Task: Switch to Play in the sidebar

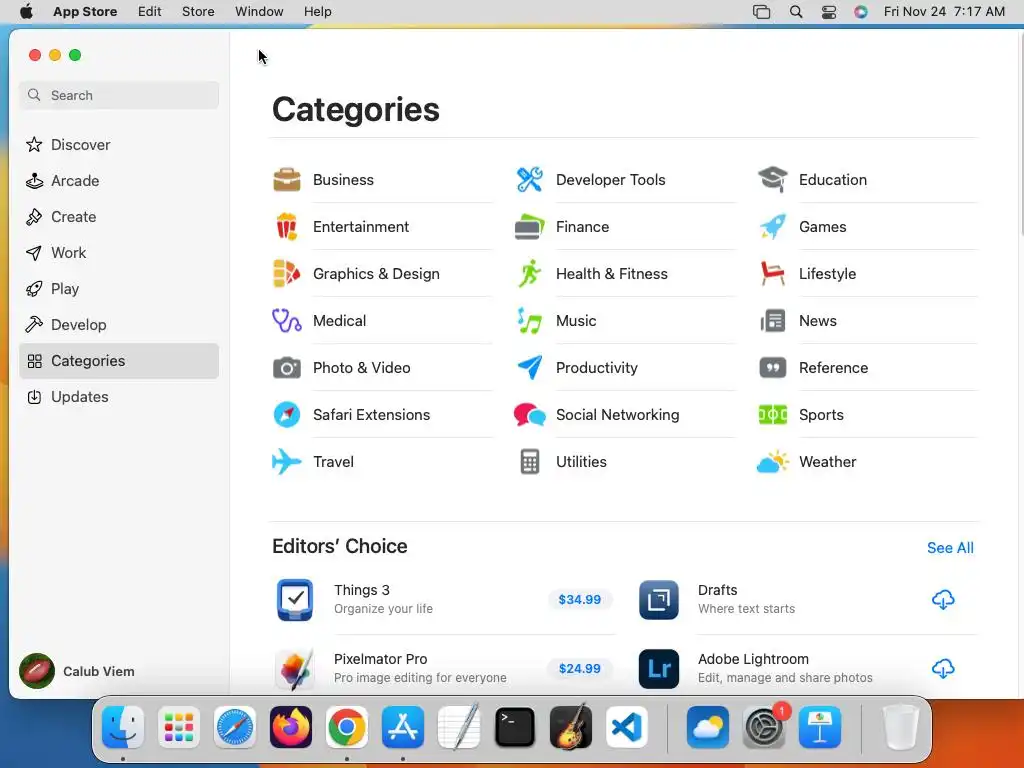Action: tap(119, 289)
